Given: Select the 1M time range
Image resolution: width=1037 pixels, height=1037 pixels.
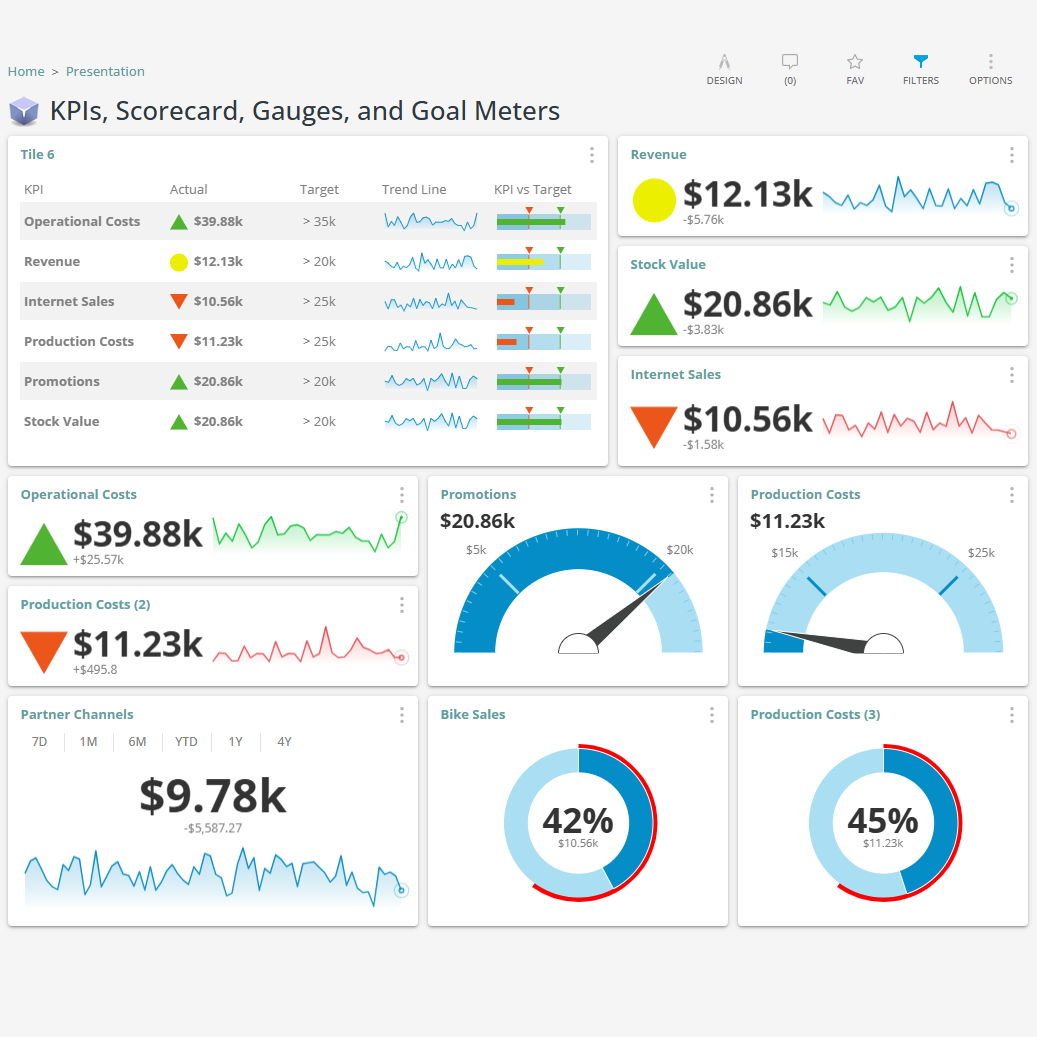Looking at the screenshot, I should click(x=88, y=742).
